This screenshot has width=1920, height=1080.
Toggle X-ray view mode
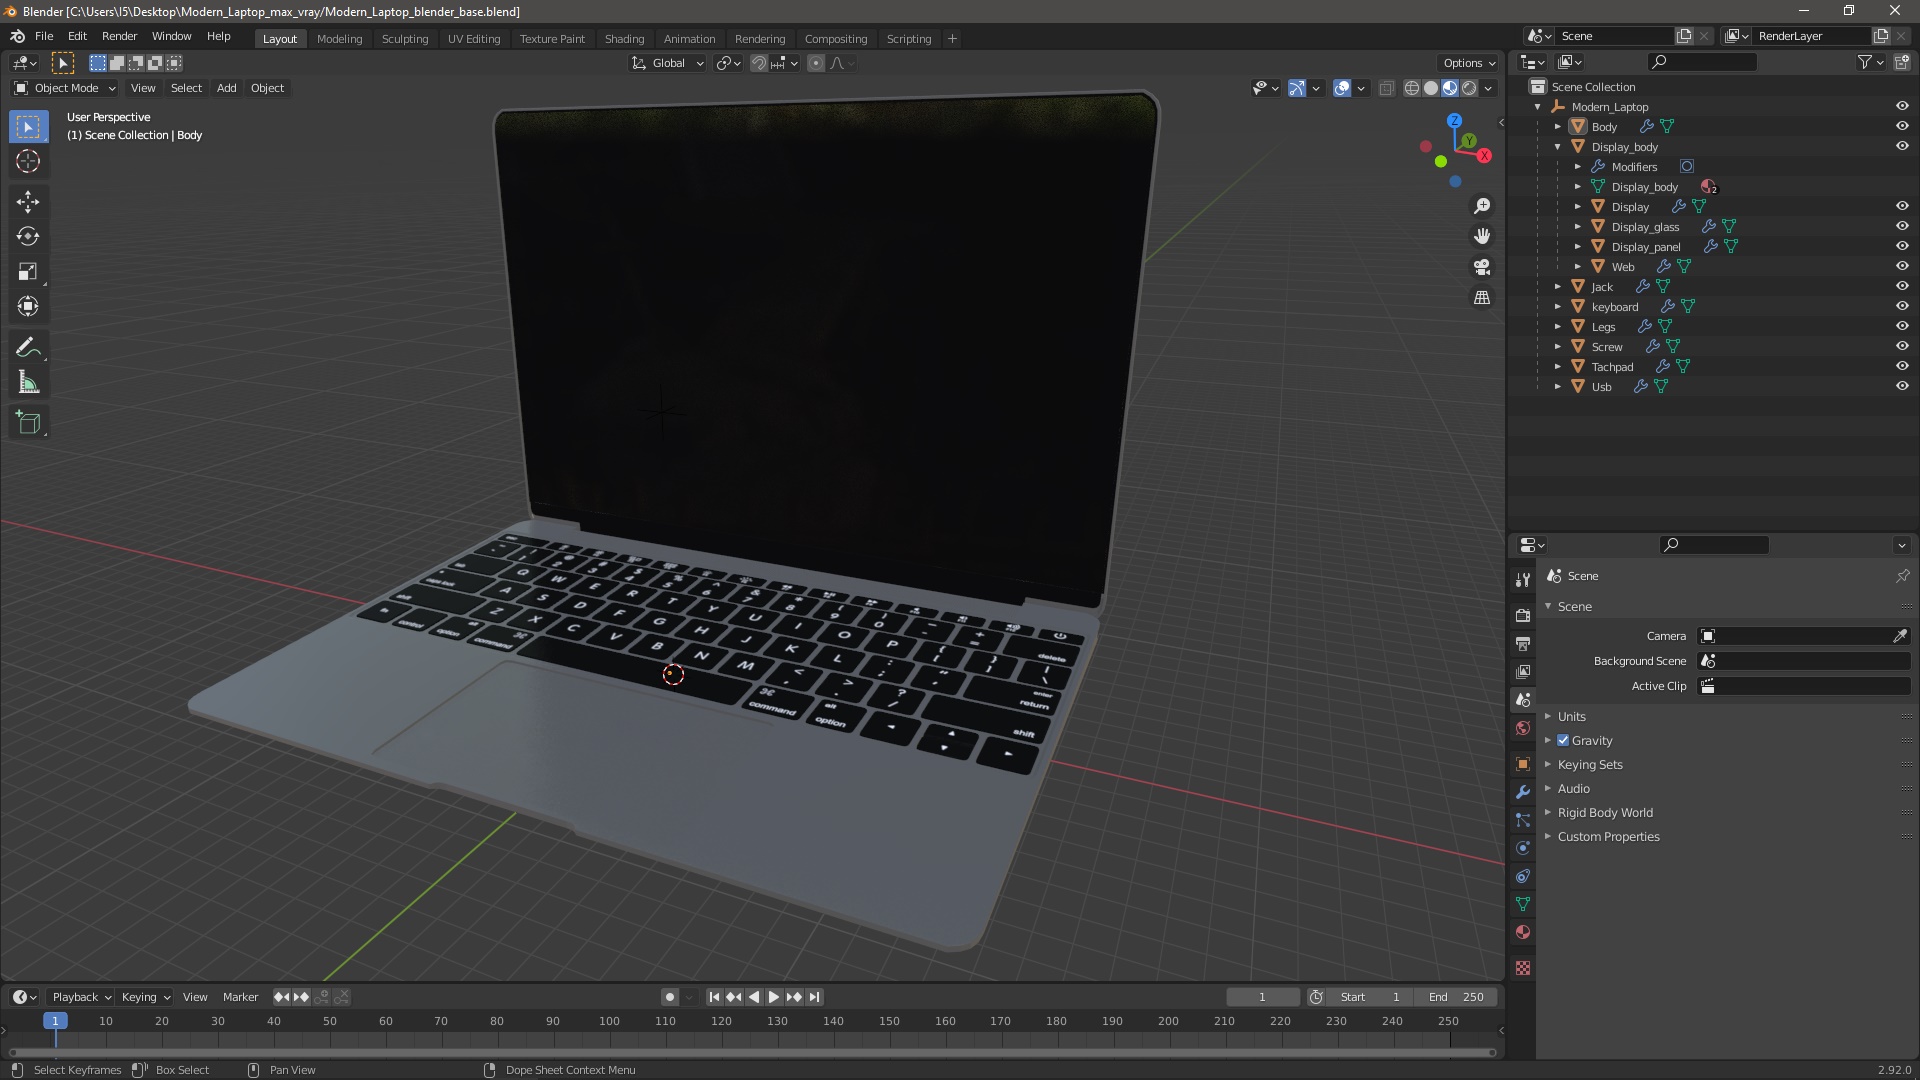[x=1386, y=88]
